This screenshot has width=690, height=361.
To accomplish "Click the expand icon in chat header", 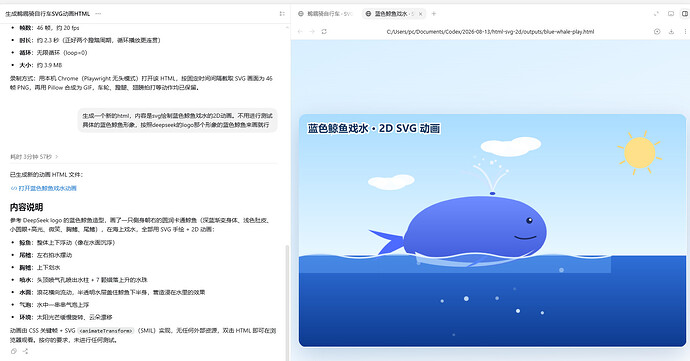I will pos(282,14).
